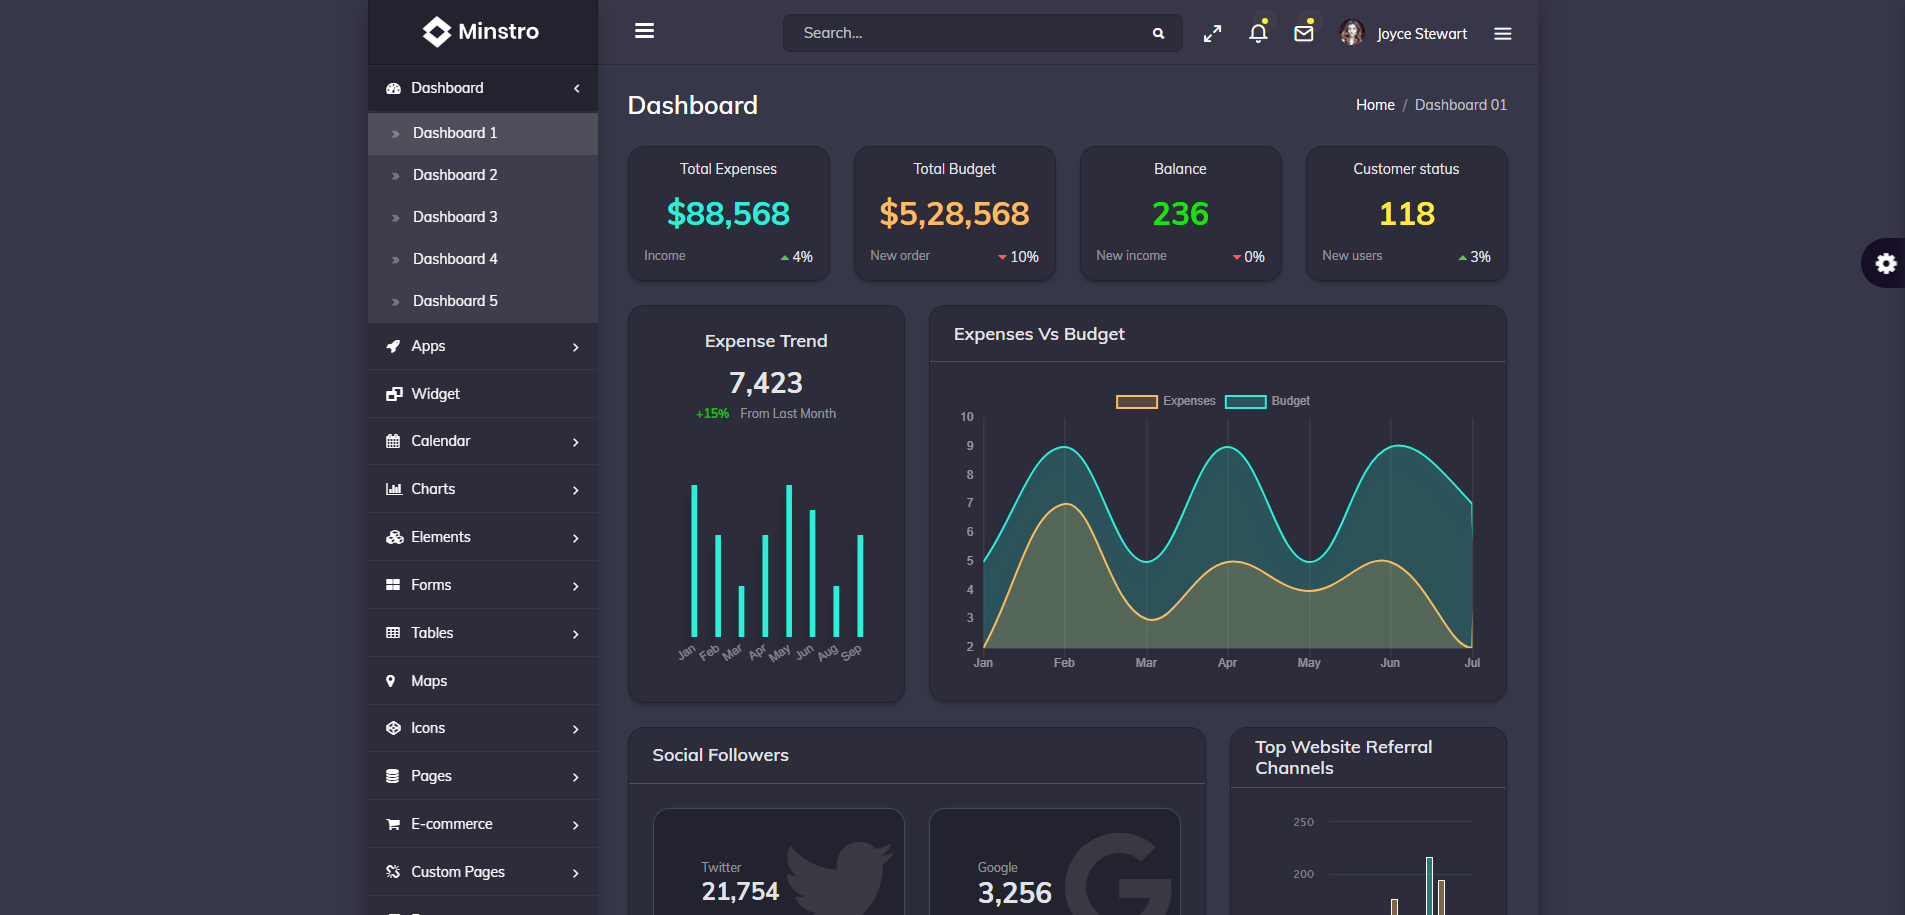Click the Maps pin icon

391,681
